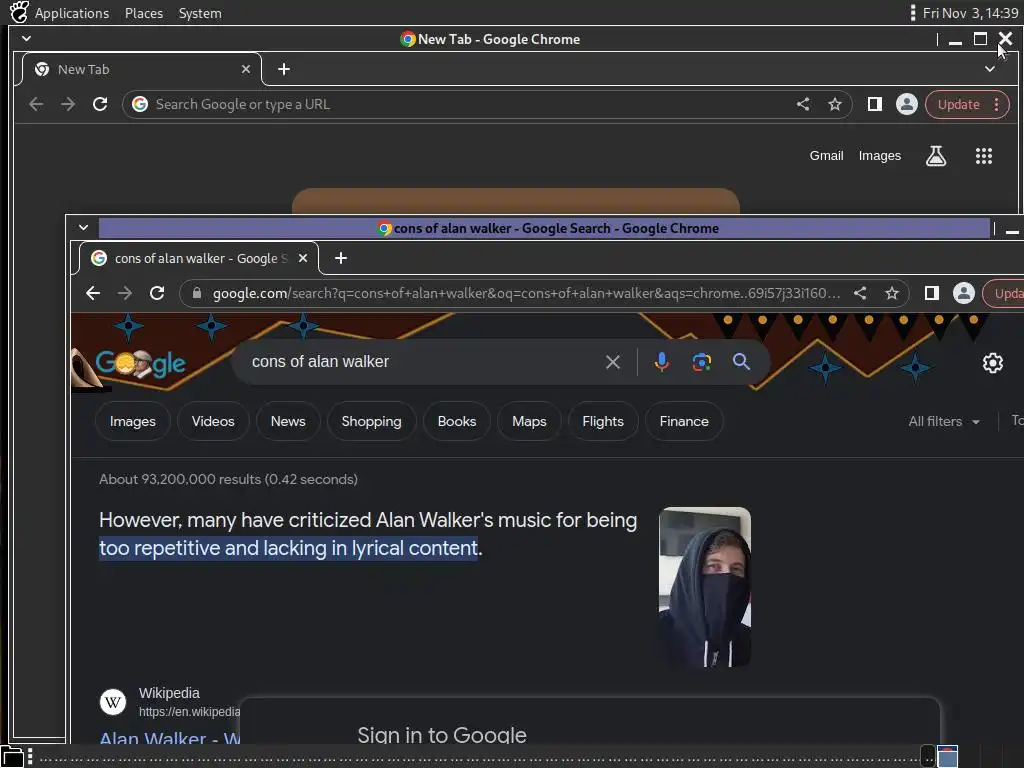
Task: Click the Google doodle logo
Action: (x=140, y=364)
